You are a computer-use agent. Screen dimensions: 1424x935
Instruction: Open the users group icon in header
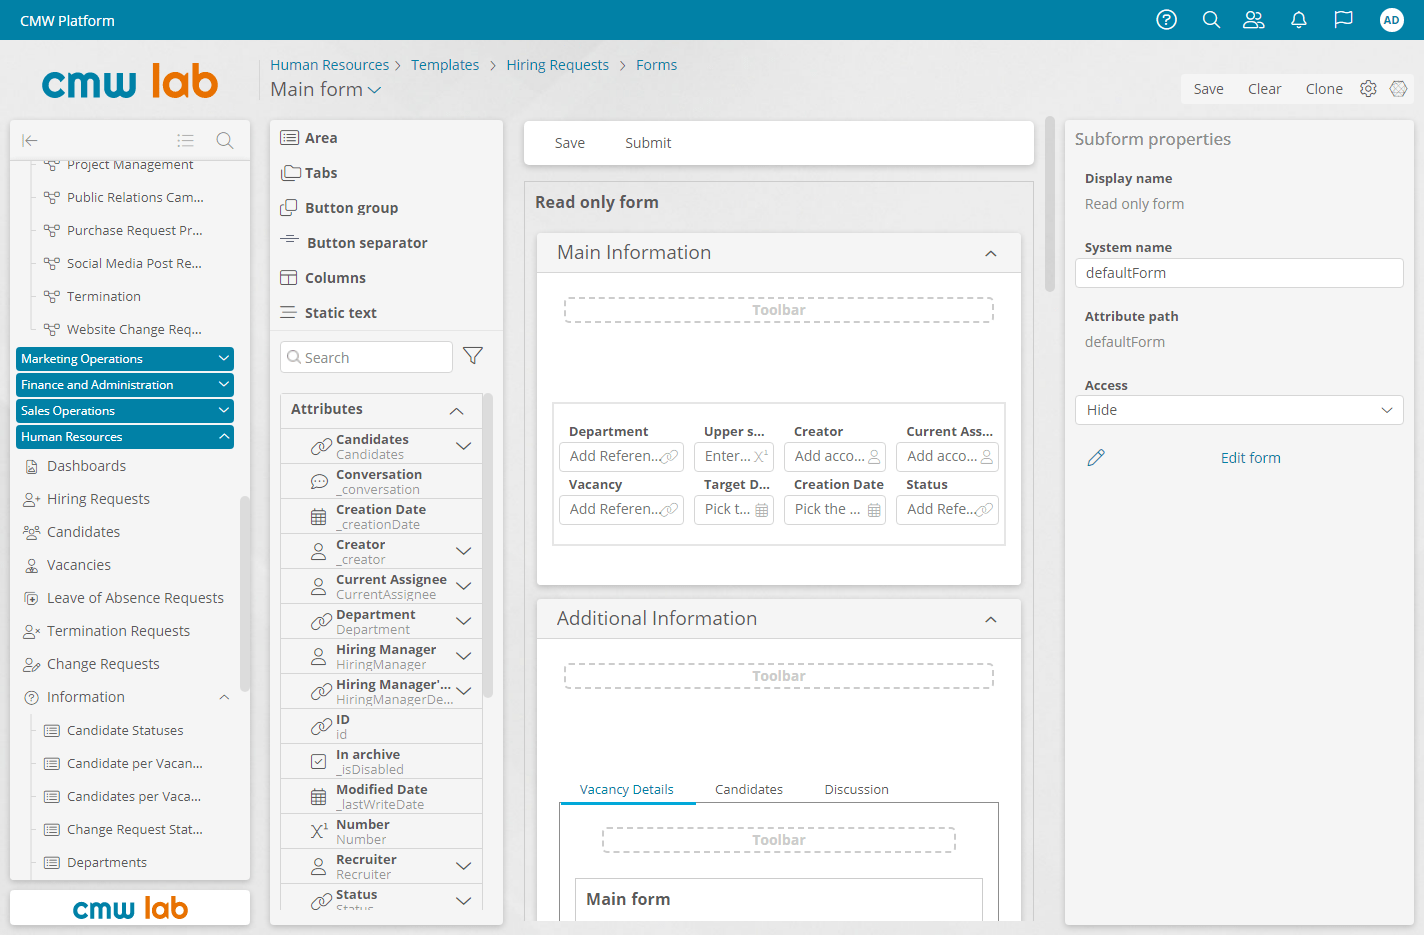(x=1253, y=20)
